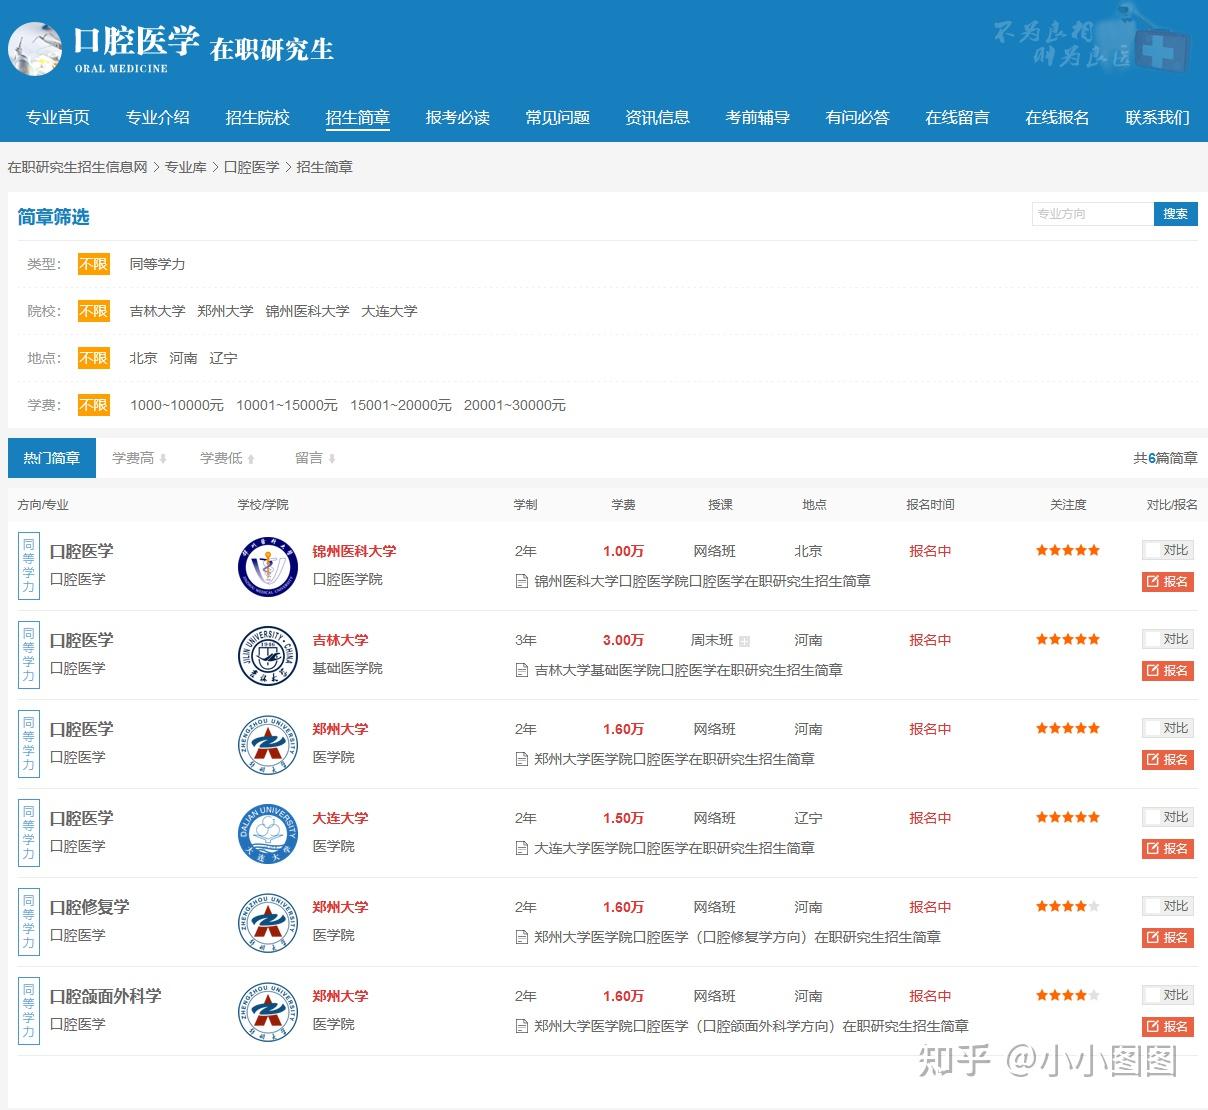Screen dimensions: 1208x1110
Task: Open the 在线报名 nav item
Action: pos(1057,117)
